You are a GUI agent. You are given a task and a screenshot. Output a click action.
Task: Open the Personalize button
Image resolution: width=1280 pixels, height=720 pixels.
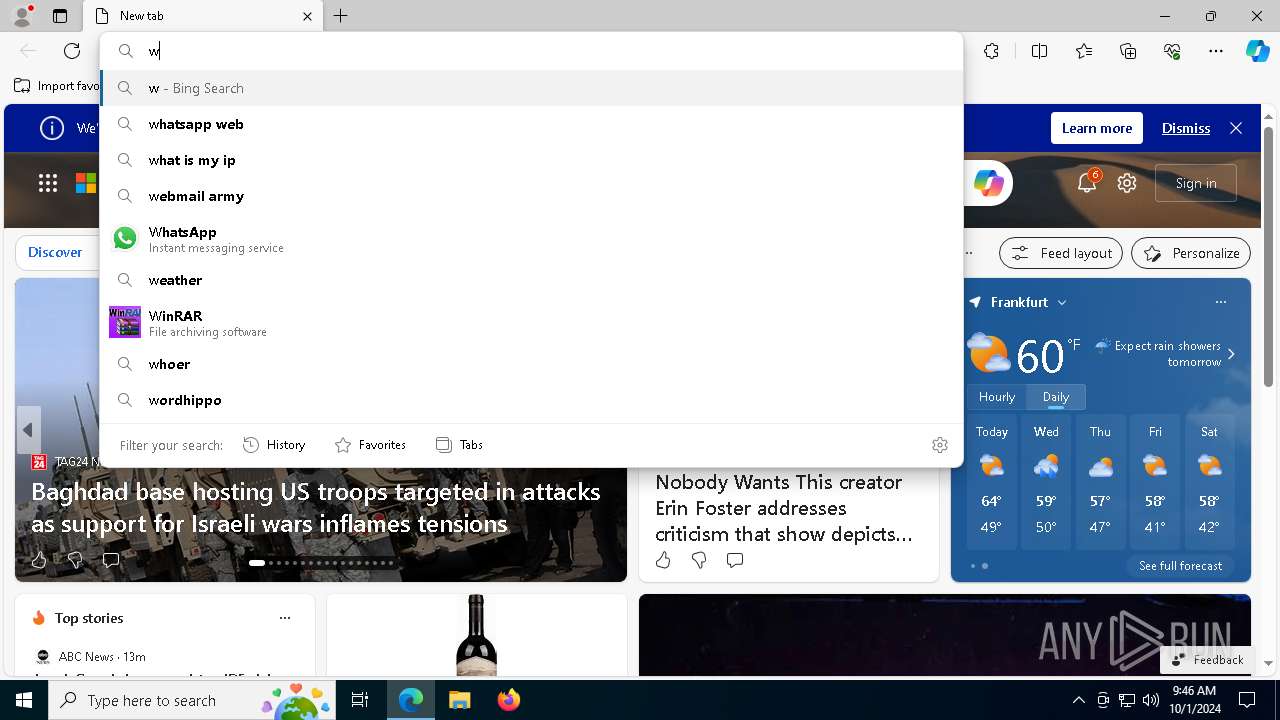(x=1191, y=253)
